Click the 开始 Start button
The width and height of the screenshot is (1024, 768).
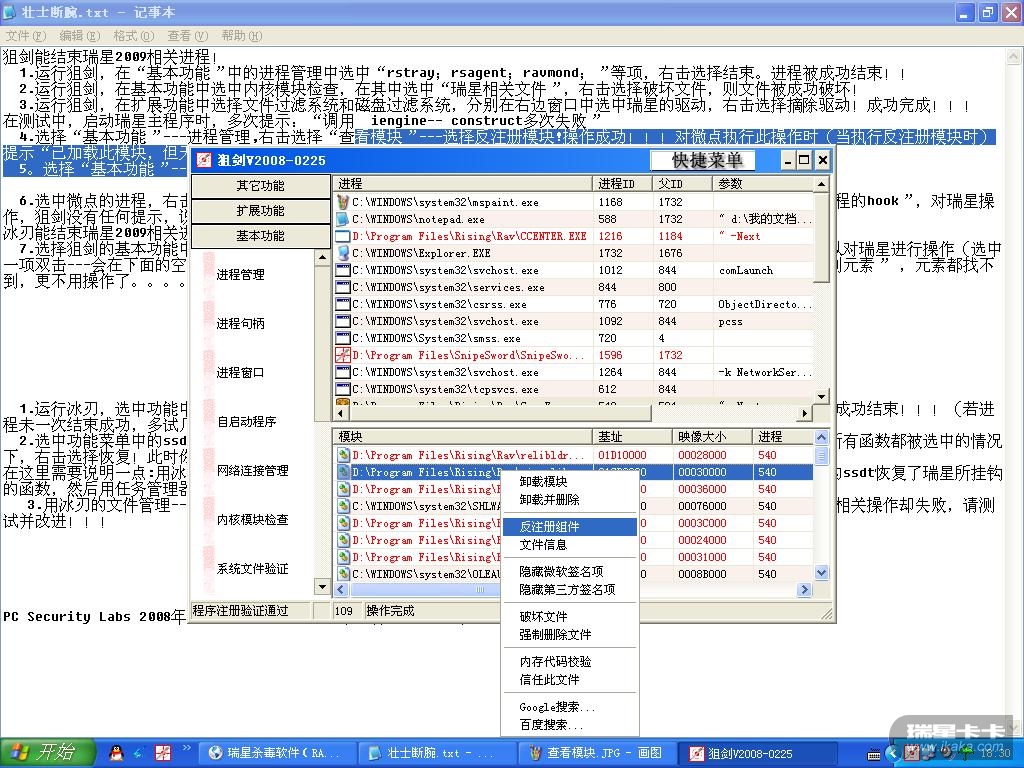[x=47, y=752]
